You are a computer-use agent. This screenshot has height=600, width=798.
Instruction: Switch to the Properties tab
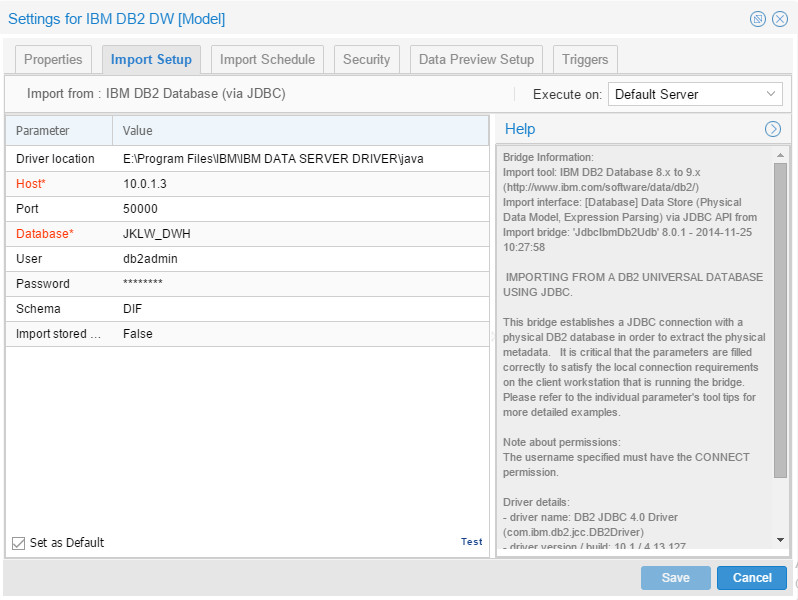click(x=53, y=60)
